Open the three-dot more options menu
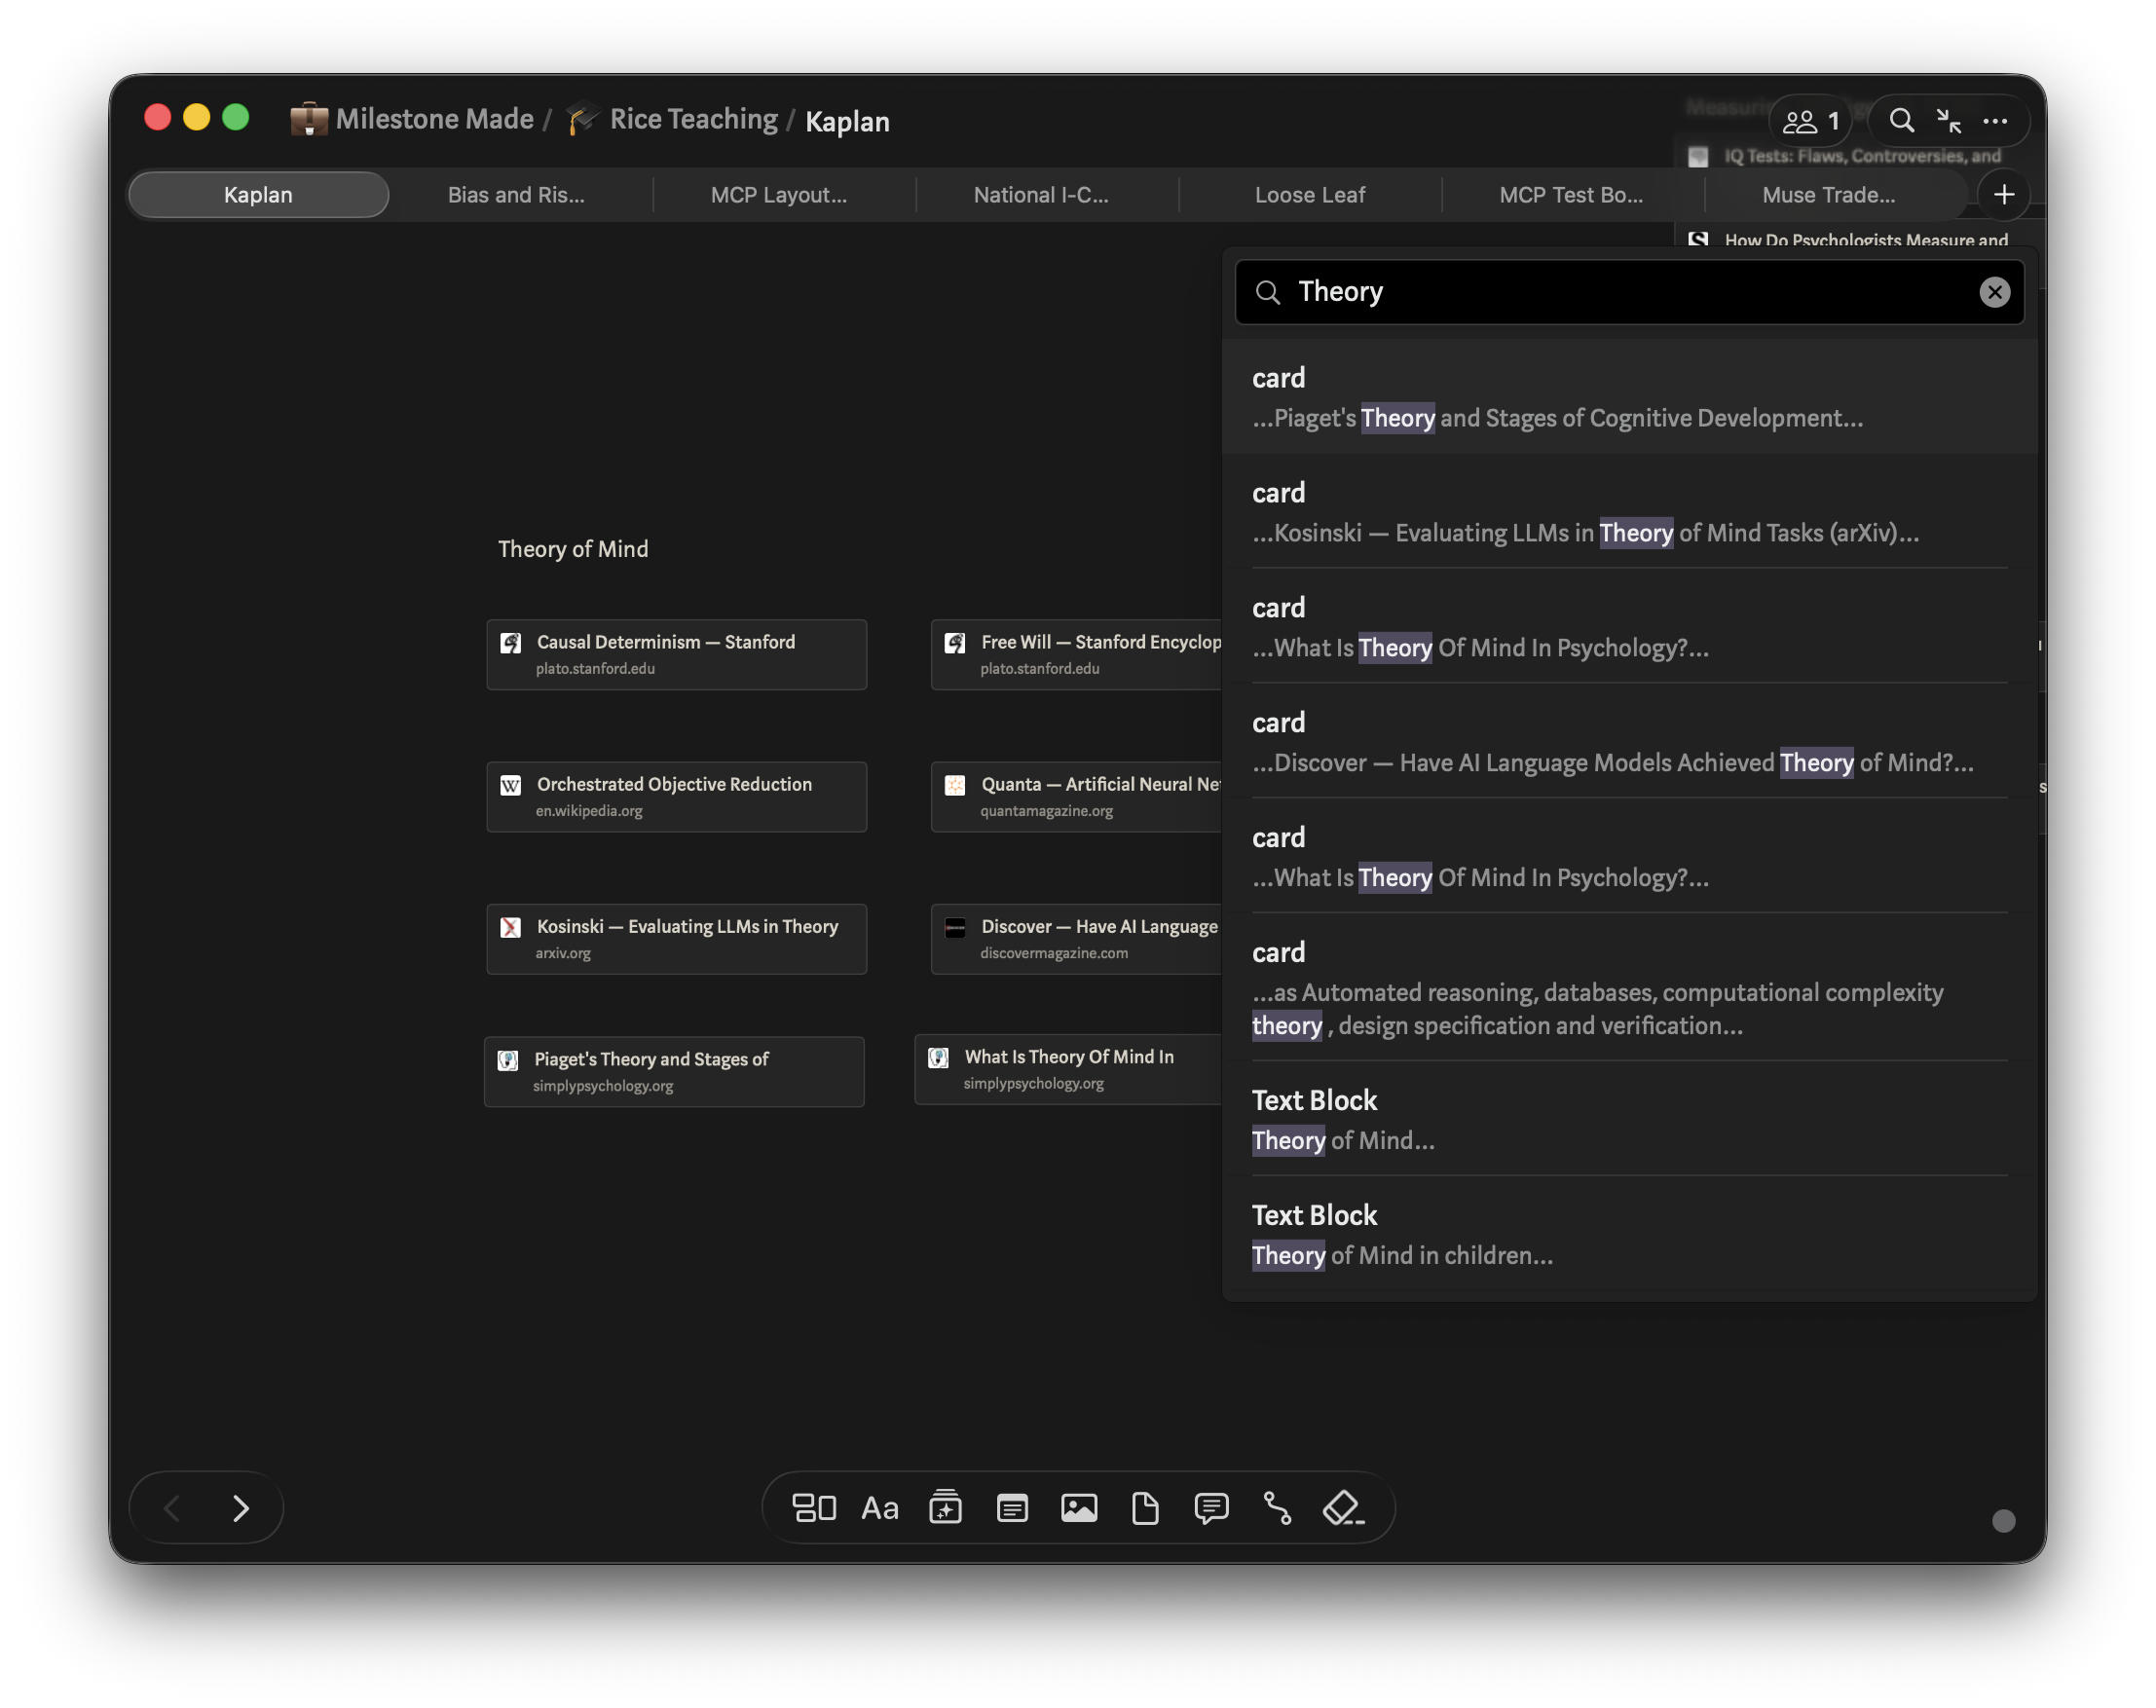Screen dimensions: 2156x1708 1995,121
